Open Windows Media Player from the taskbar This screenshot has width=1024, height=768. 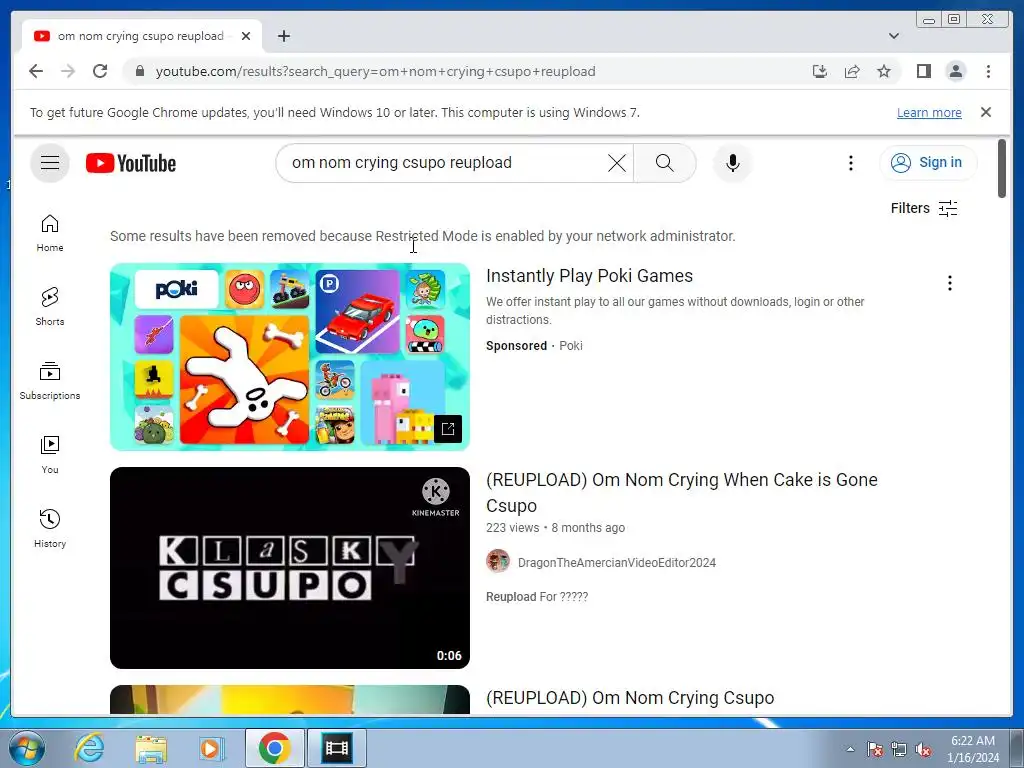coord(212,748)
